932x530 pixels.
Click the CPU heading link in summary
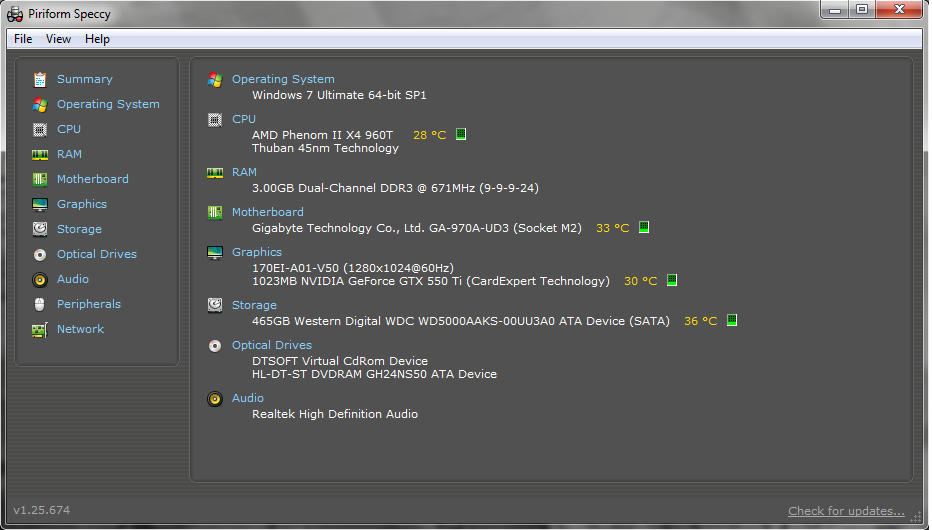coord(244,119)
